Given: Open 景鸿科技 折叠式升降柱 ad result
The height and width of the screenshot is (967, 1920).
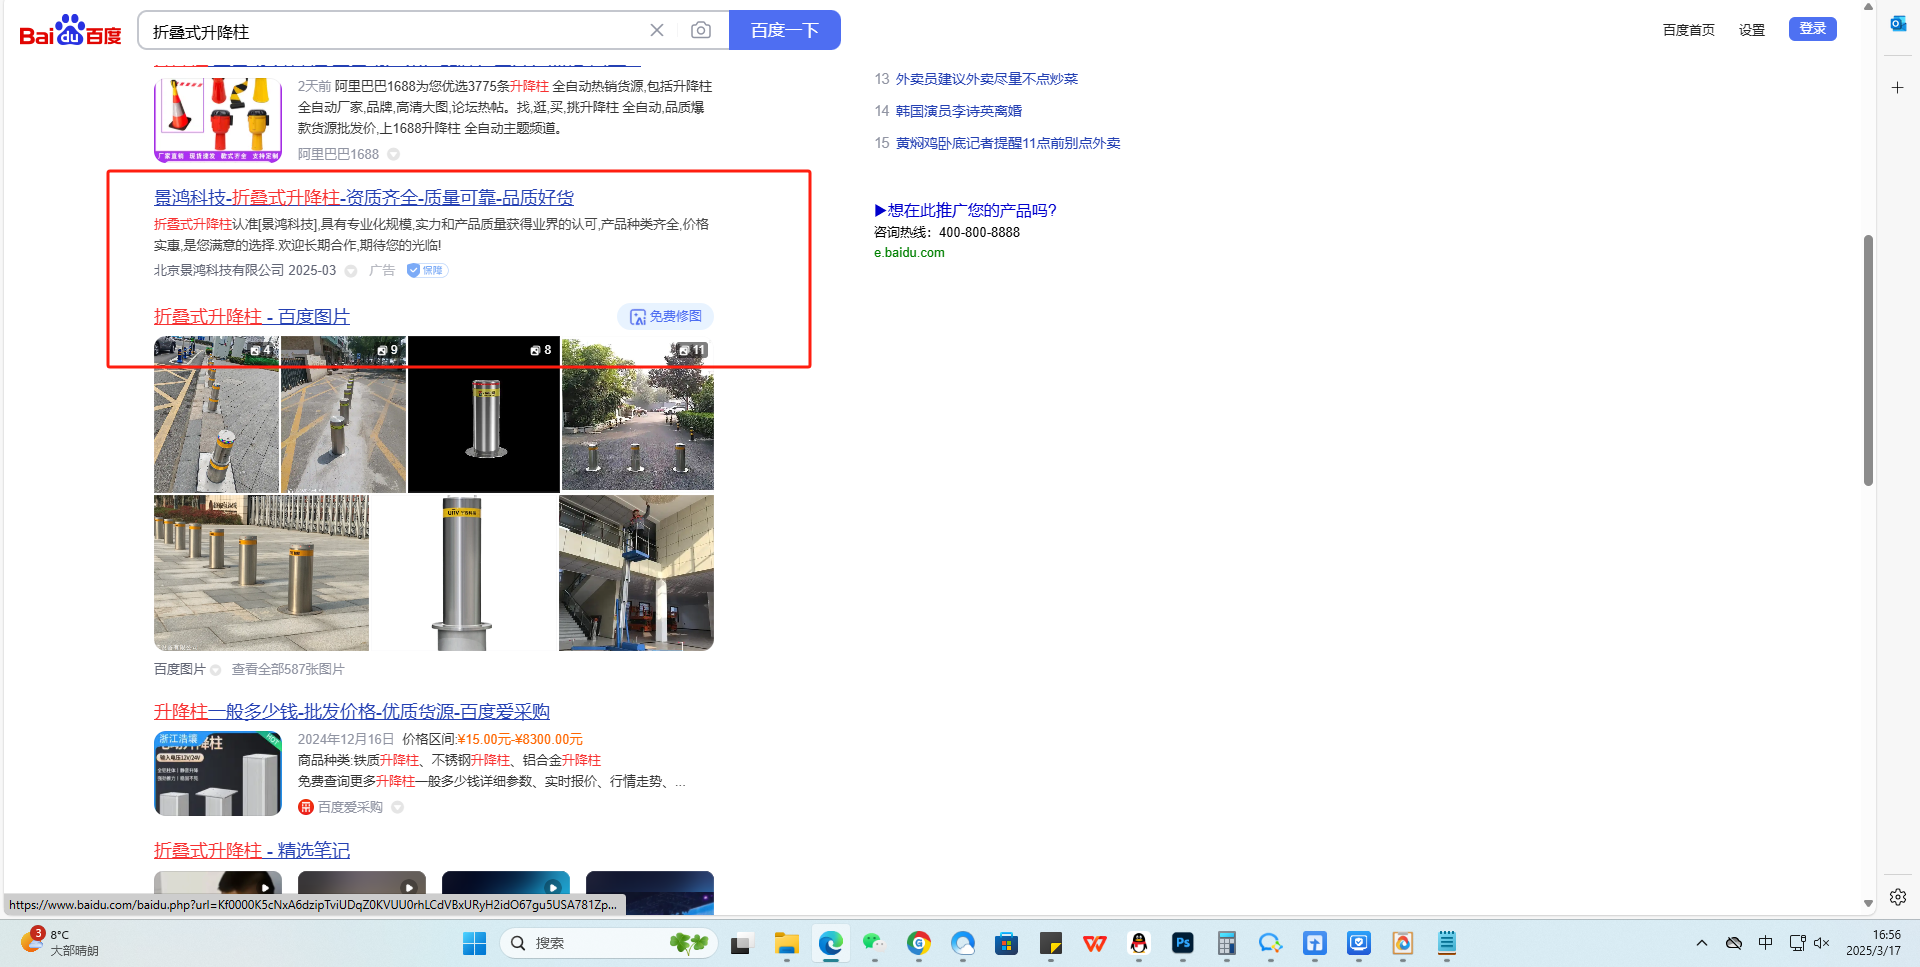Looking at the screenshot, I should (x=364, y=198).
